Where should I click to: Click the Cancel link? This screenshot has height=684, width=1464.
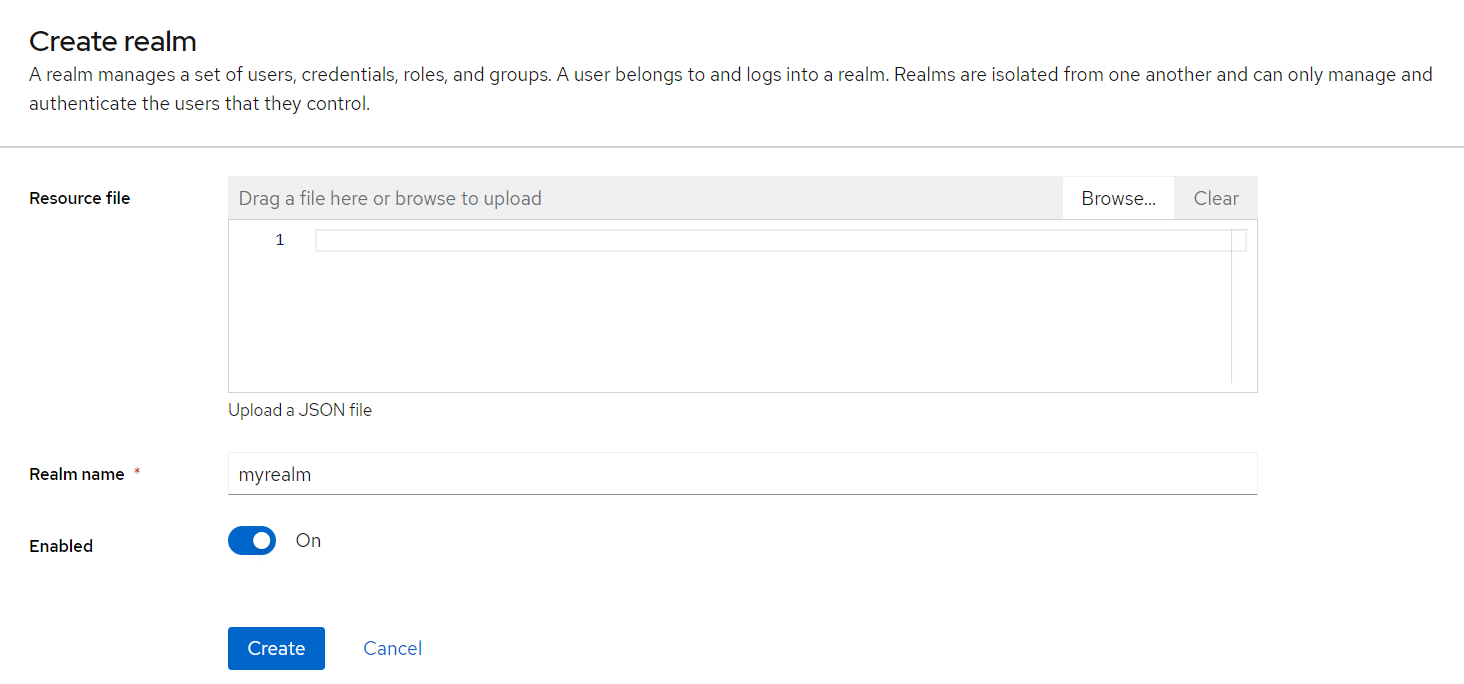pyautogui.click(x=392, y=648)
